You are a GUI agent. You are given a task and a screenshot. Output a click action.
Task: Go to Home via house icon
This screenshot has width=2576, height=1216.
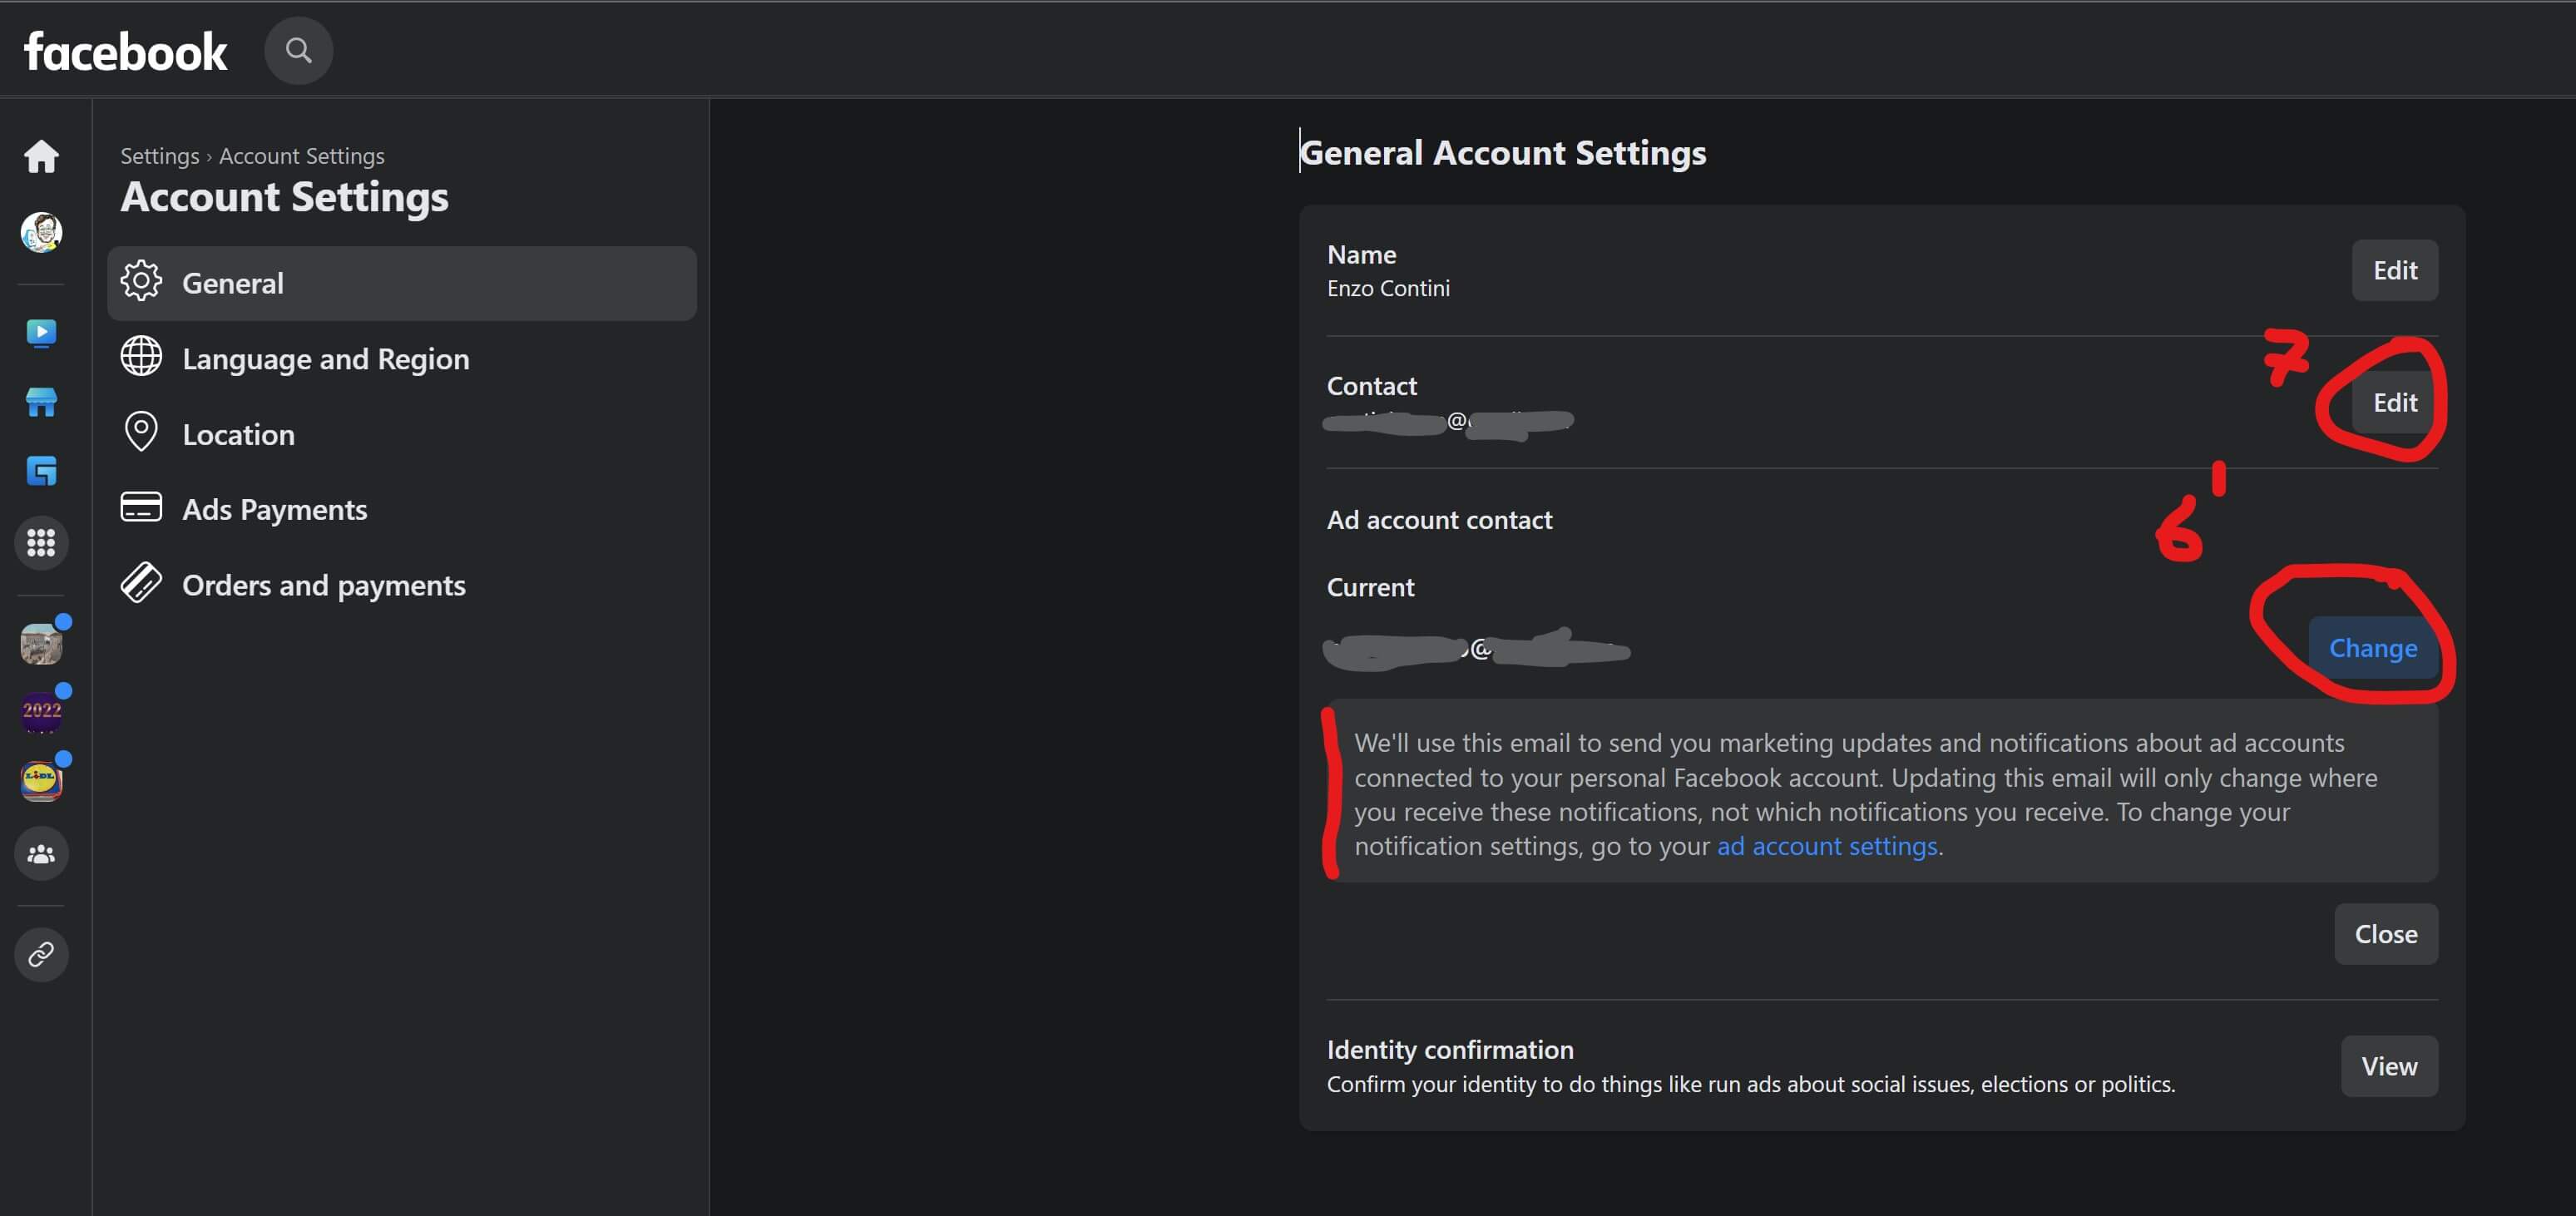[41, 156]
